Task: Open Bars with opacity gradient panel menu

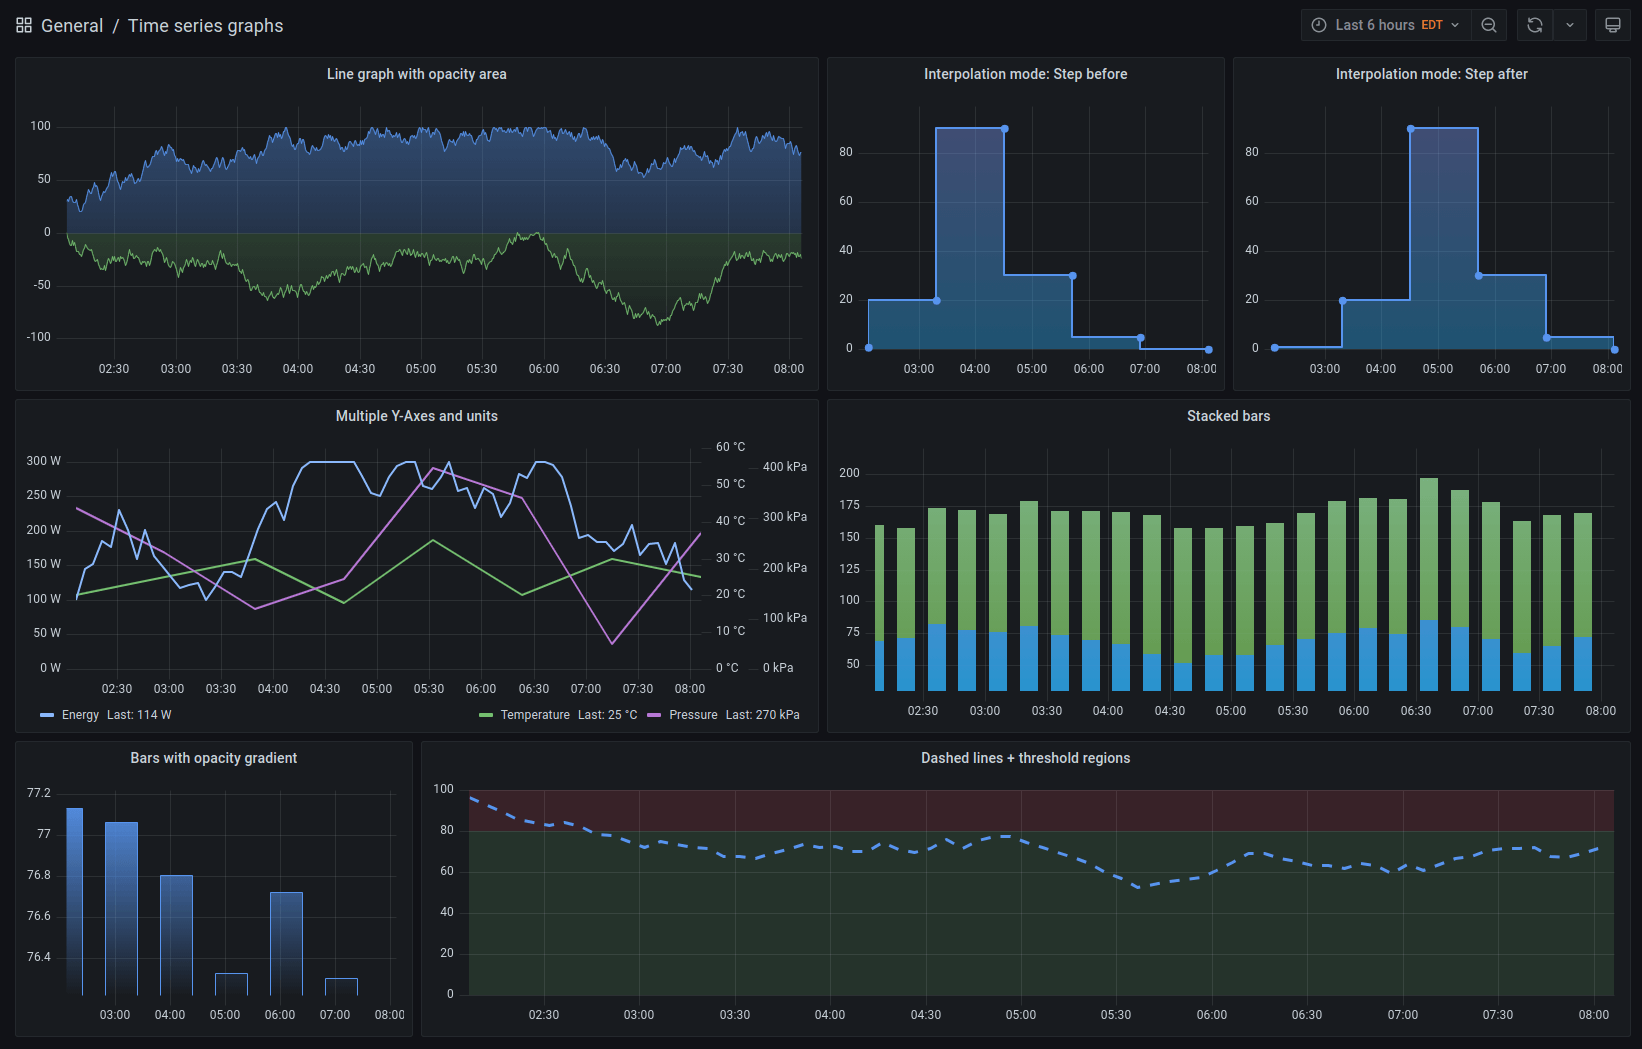Action: 213,758
